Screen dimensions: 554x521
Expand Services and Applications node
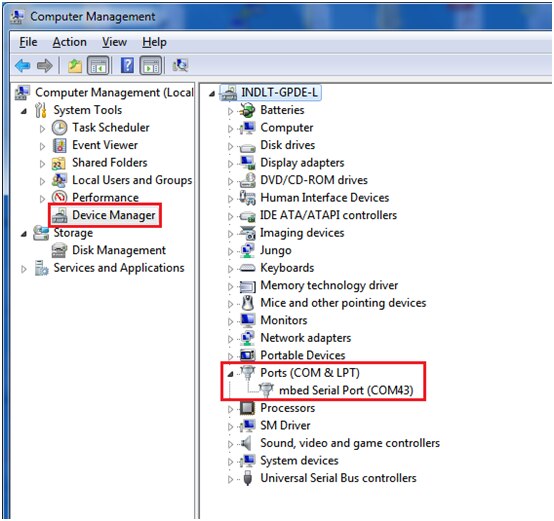coord(24,270)
